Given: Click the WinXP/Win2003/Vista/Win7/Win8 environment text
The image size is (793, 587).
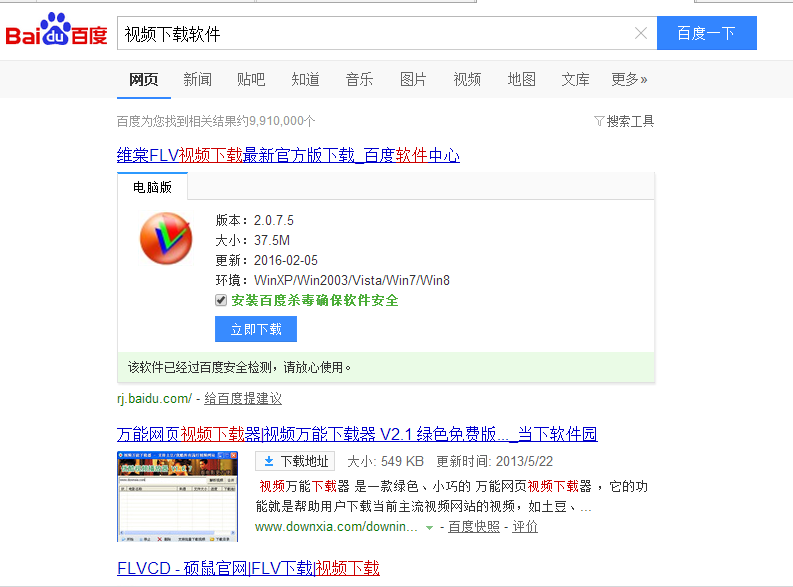Looking at the screenshot, I should click(x=352, y=280).
